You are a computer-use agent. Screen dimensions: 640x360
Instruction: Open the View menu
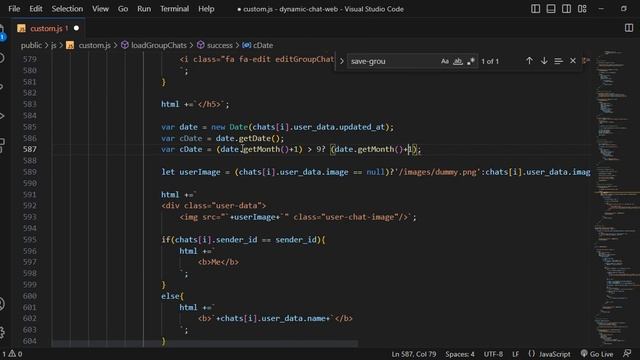click(100, 9)
